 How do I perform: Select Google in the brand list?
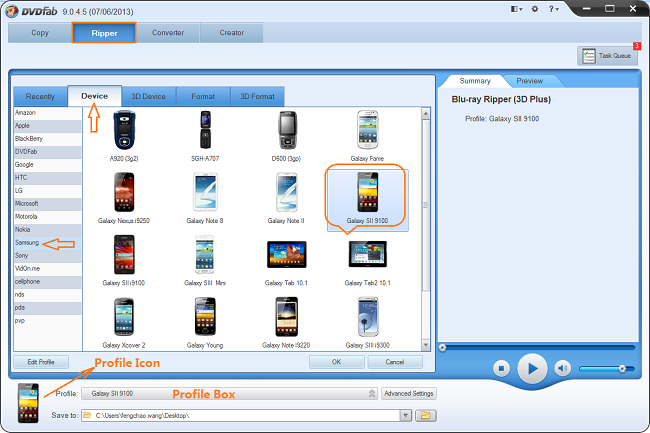pos(48,164)
